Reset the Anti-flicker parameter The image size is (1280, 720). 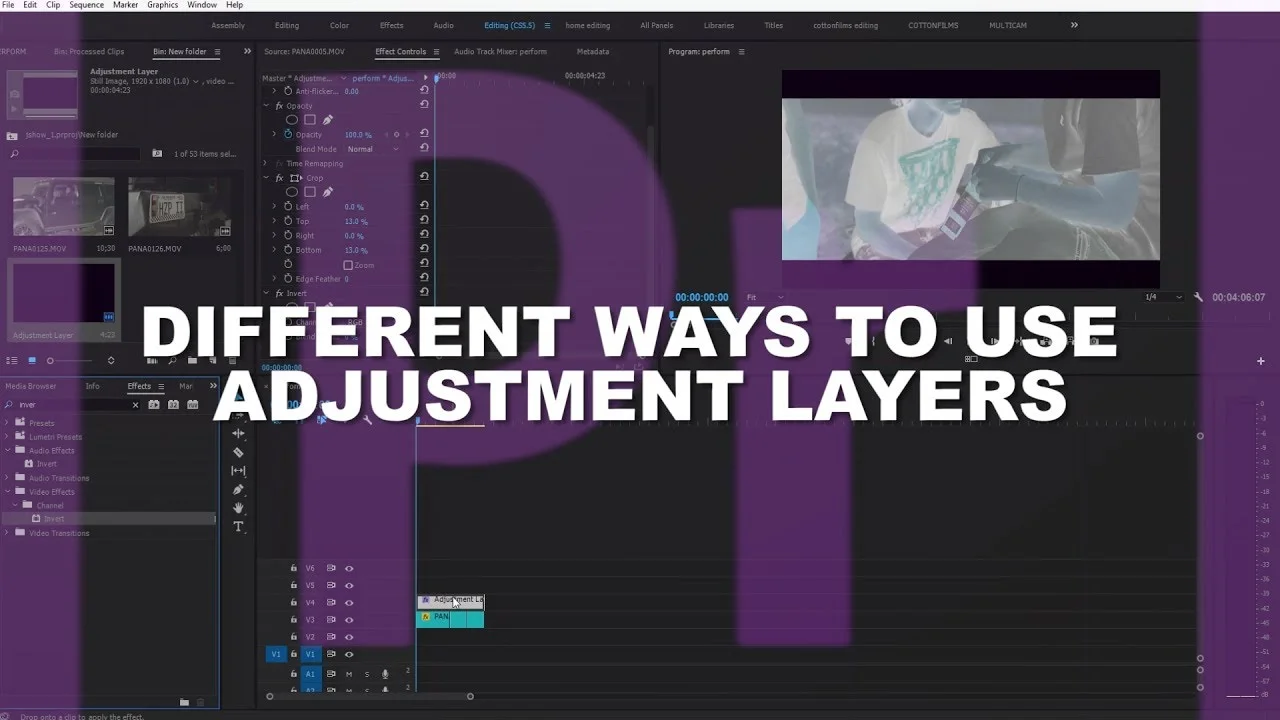[x=424, y=91]
